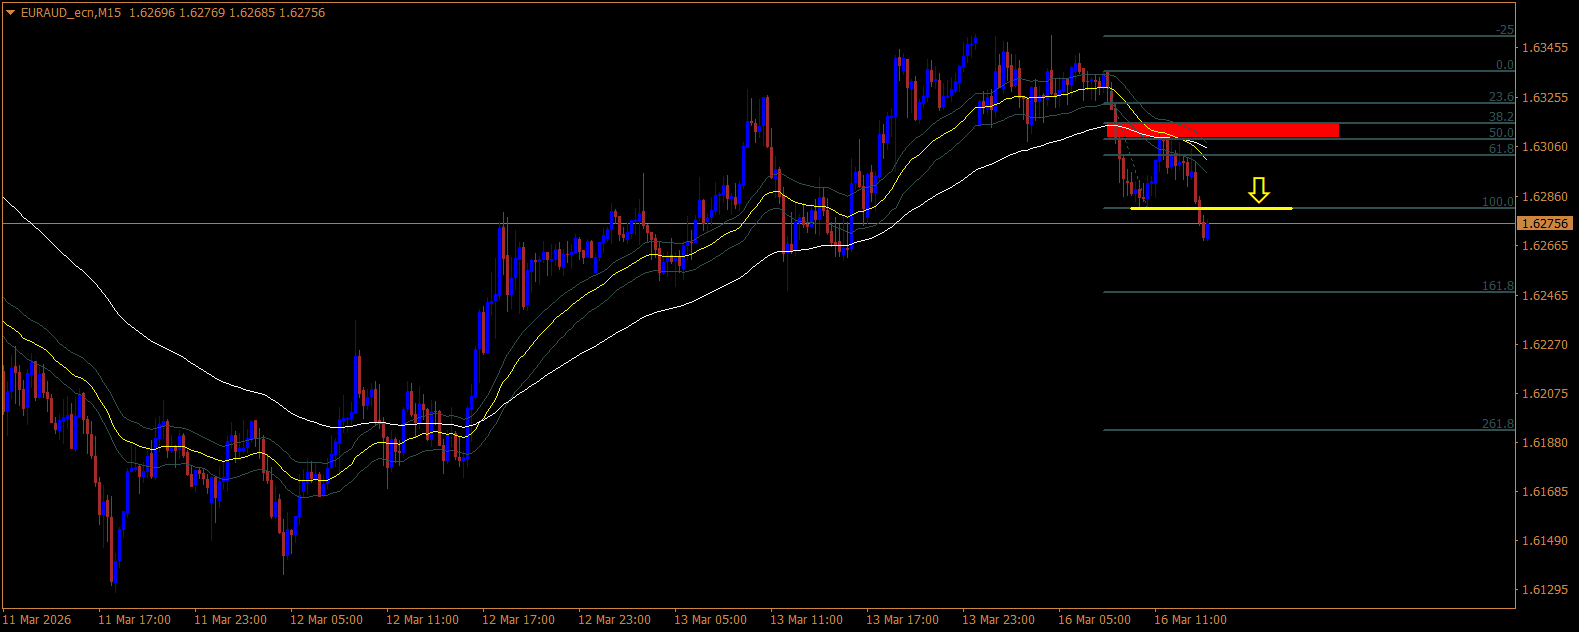Select the Fibonacci -25 level label
The height and width of the screenshot is (632, 1579).
click(1504, 30)
